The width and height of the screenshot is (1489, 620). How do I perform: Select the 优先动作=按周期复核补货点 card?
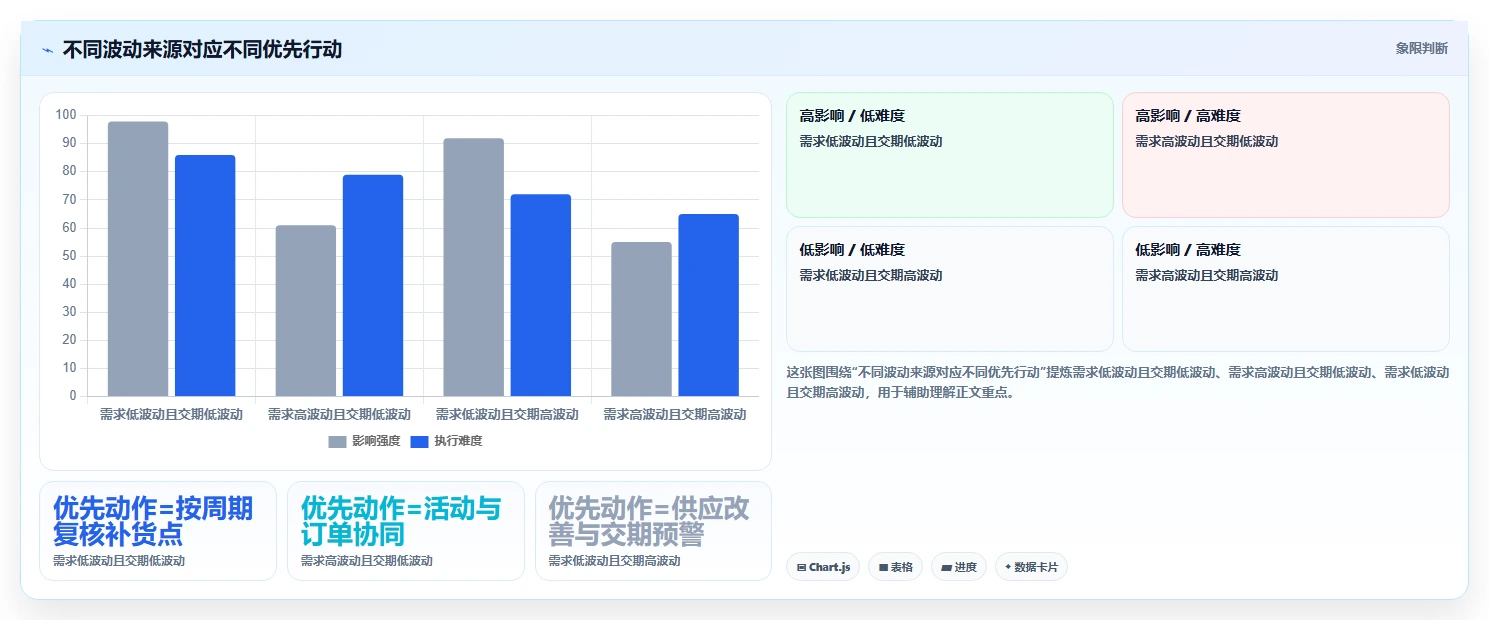158,531
